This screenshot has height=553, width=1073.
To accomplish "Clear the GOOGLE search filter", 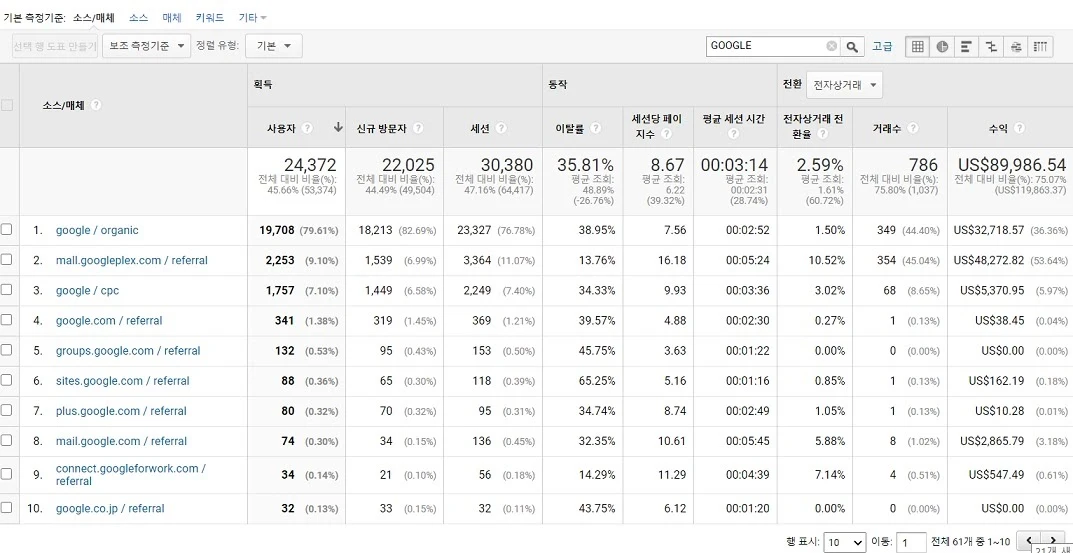I will click(831, 46).
